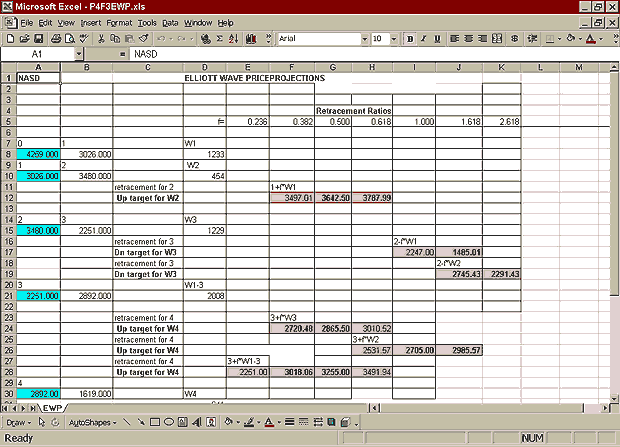Undo the last action

click(x=161, y=38)
